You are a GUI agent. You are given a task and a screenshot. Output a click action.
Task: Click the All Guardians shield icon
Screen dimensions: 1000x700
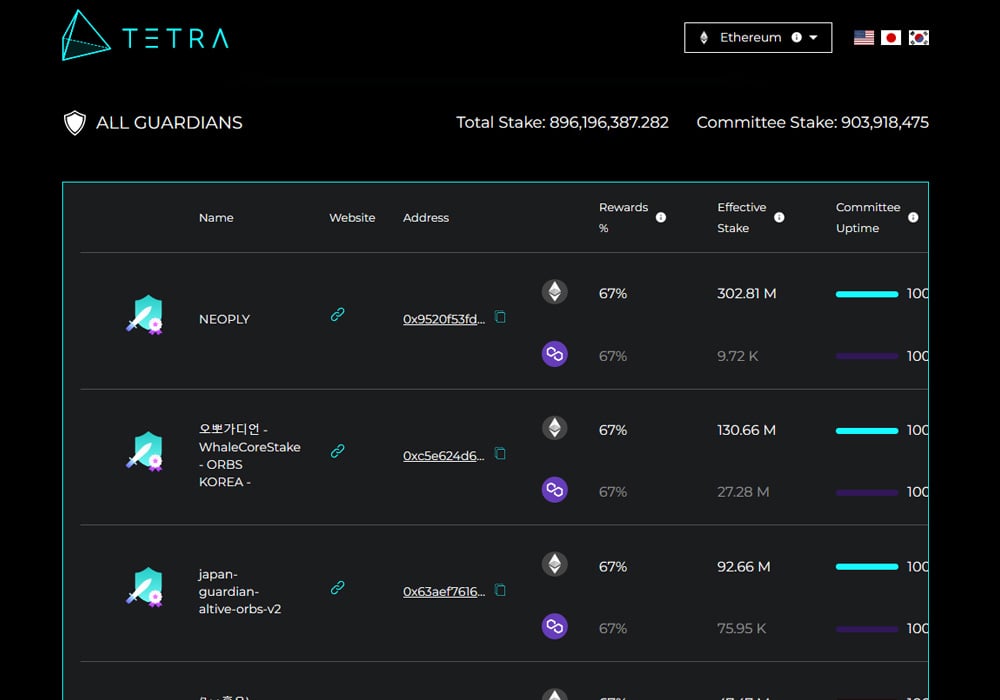click(x=75, y=122)
